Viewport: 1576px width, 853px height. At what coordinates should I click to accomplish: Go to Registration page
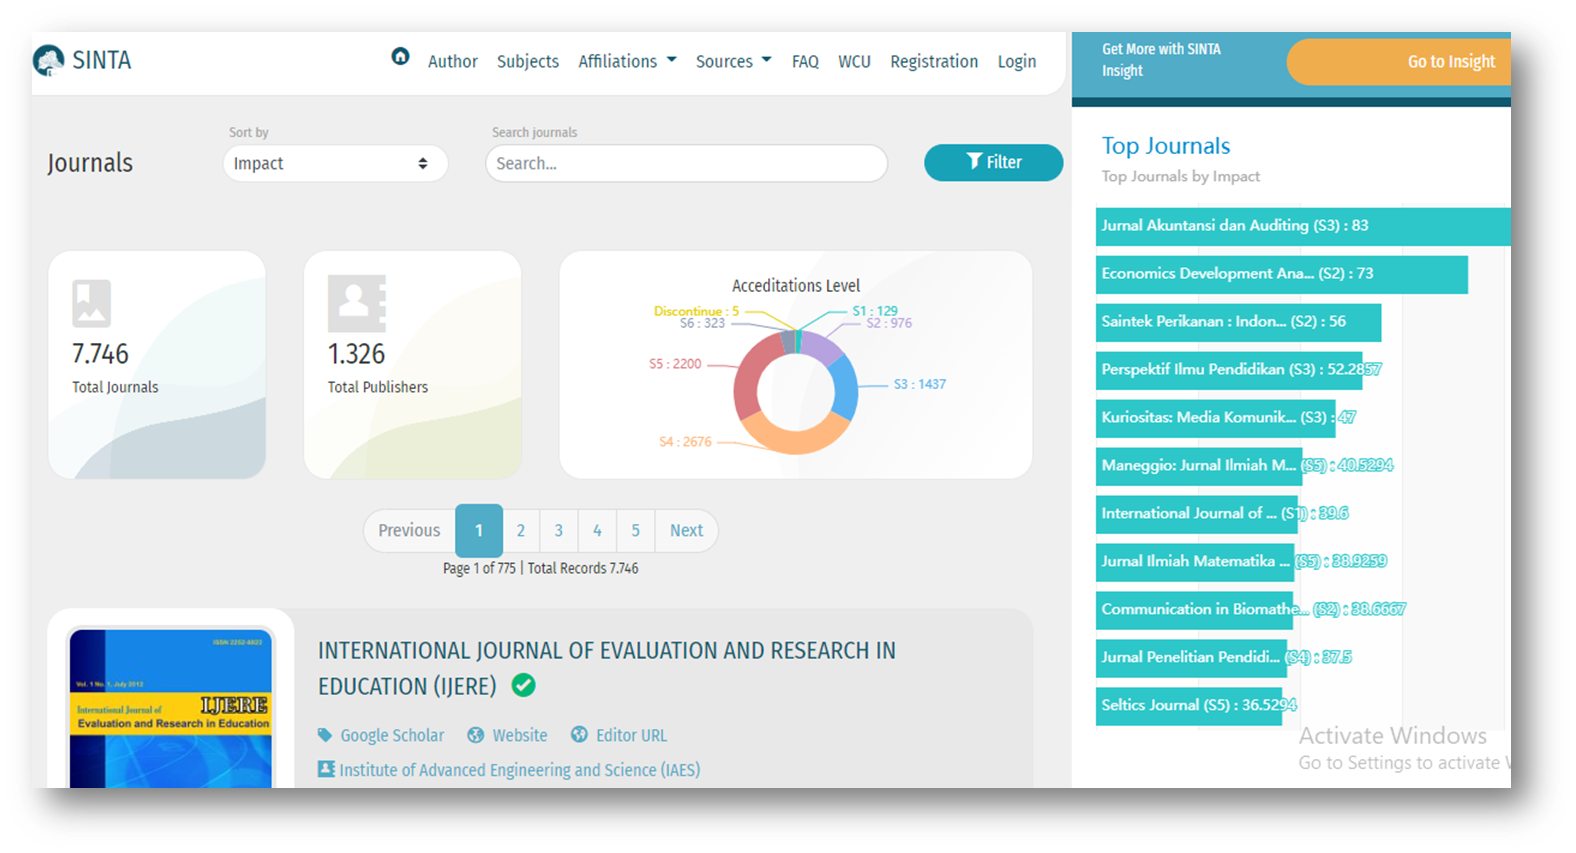934,61
